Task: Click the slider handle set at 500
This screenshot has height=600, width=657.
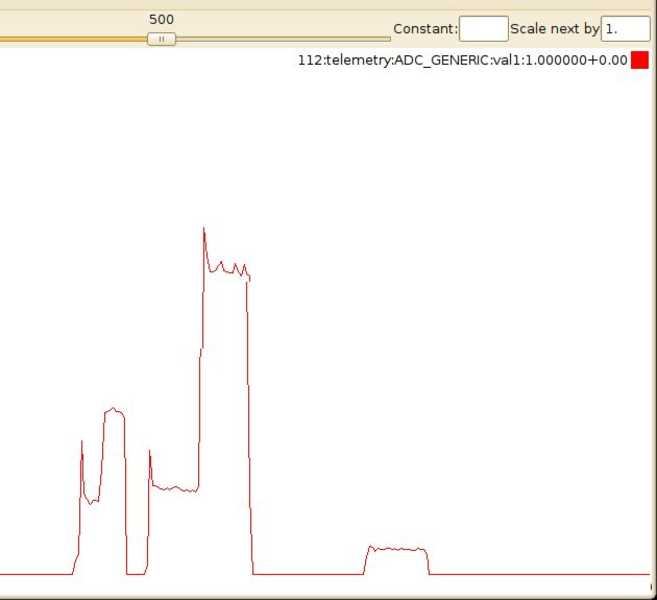Action: pyautogui.click(x=161, y=39)
